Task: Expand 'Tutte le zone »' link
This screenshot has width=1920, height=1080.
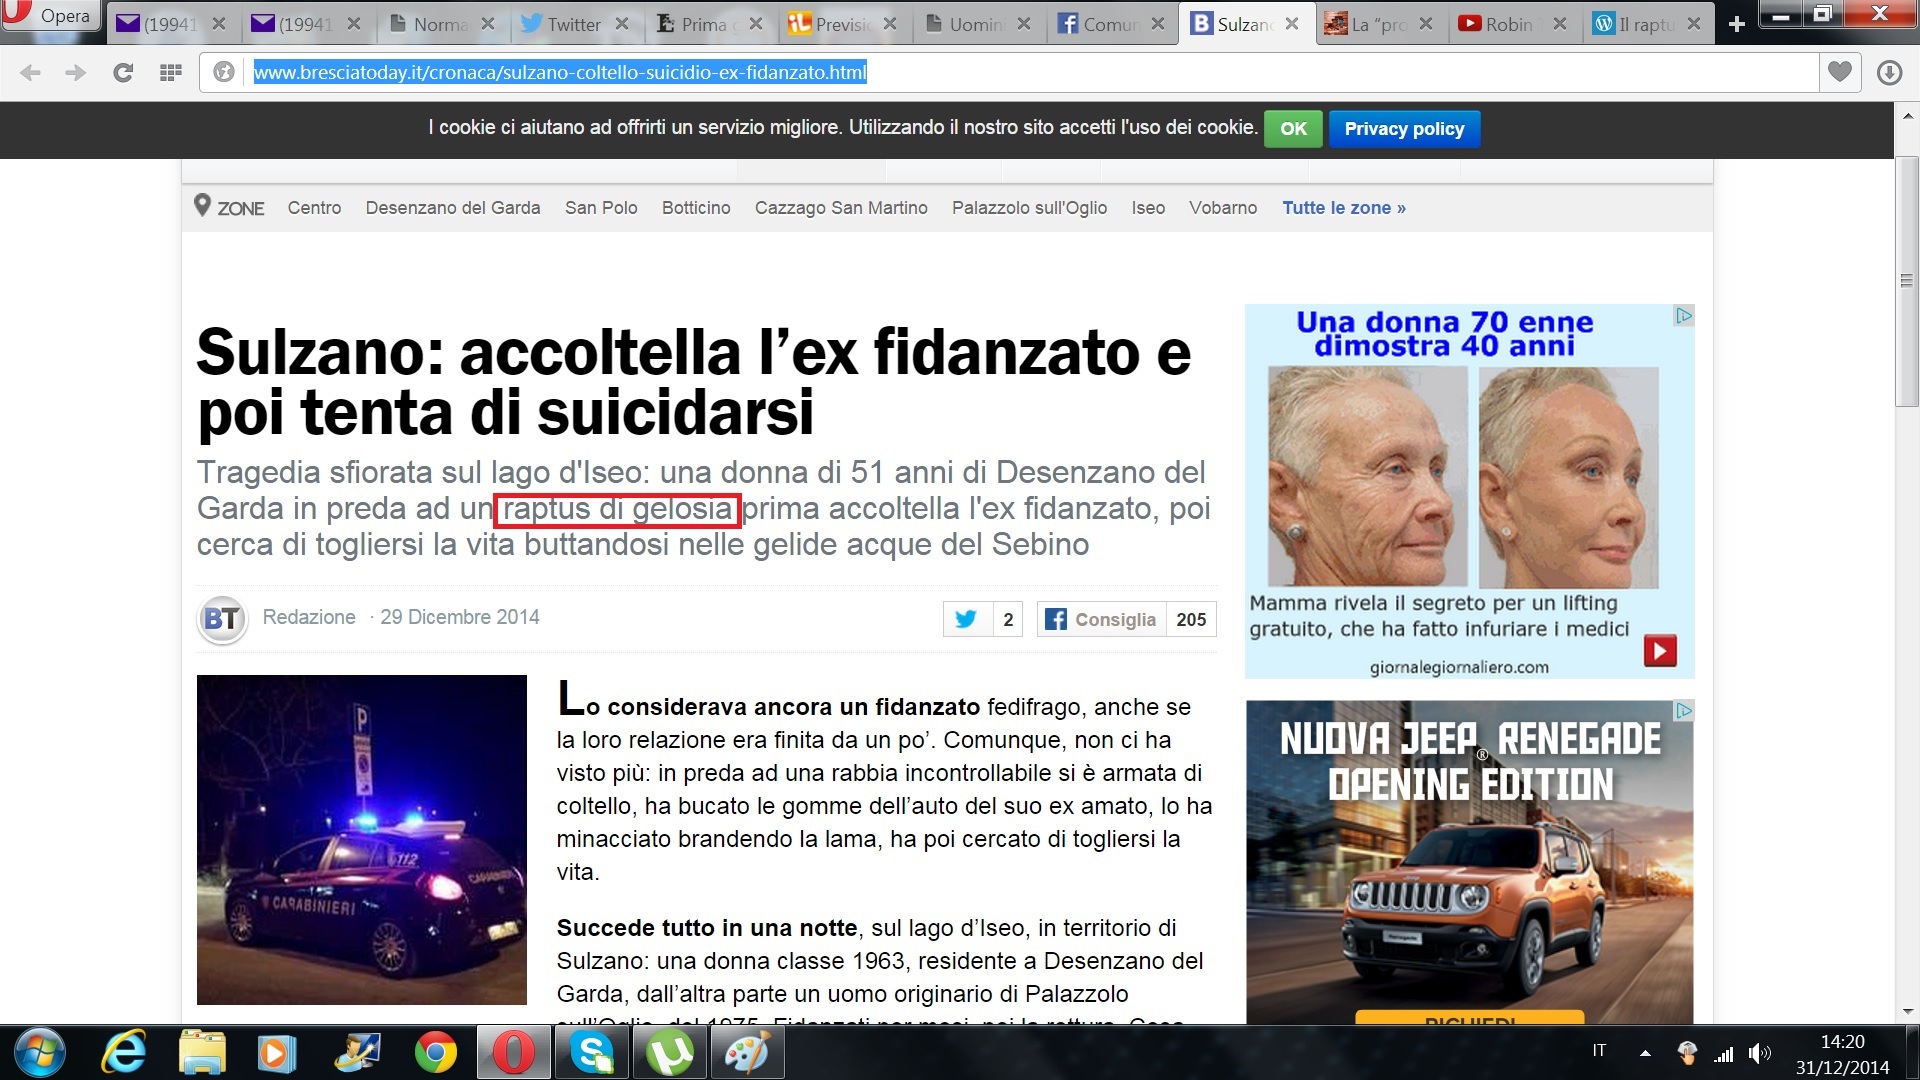Action: (1344, 208)
